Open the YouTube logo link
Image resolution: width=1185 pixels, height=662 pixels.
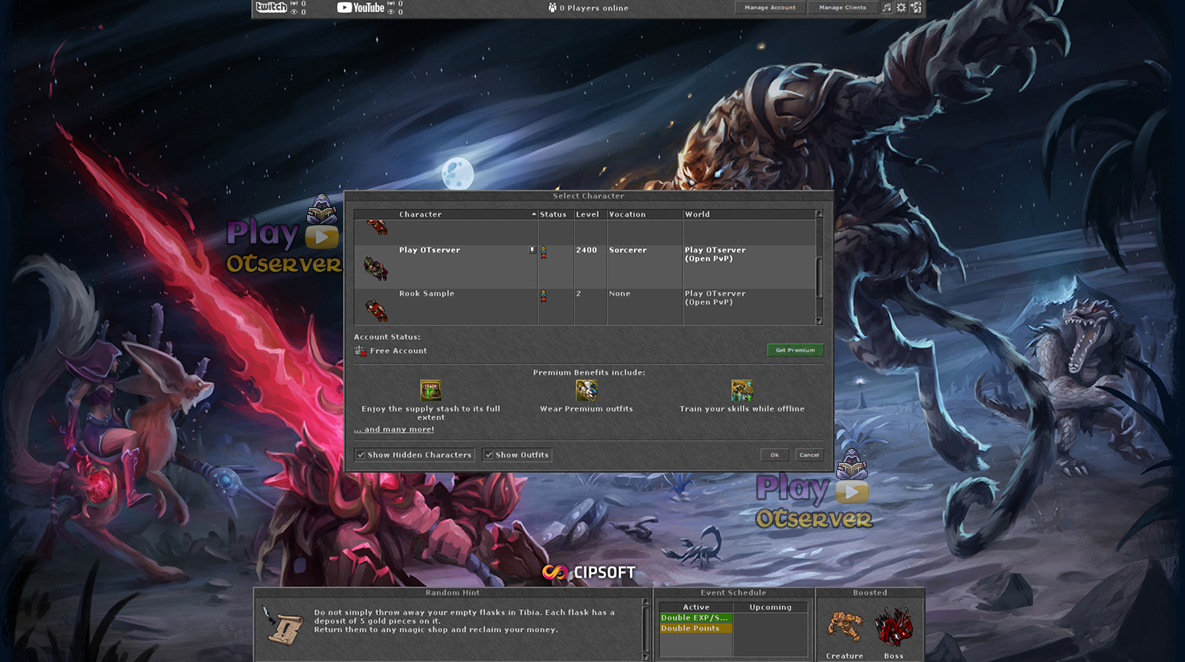(360, 8)
